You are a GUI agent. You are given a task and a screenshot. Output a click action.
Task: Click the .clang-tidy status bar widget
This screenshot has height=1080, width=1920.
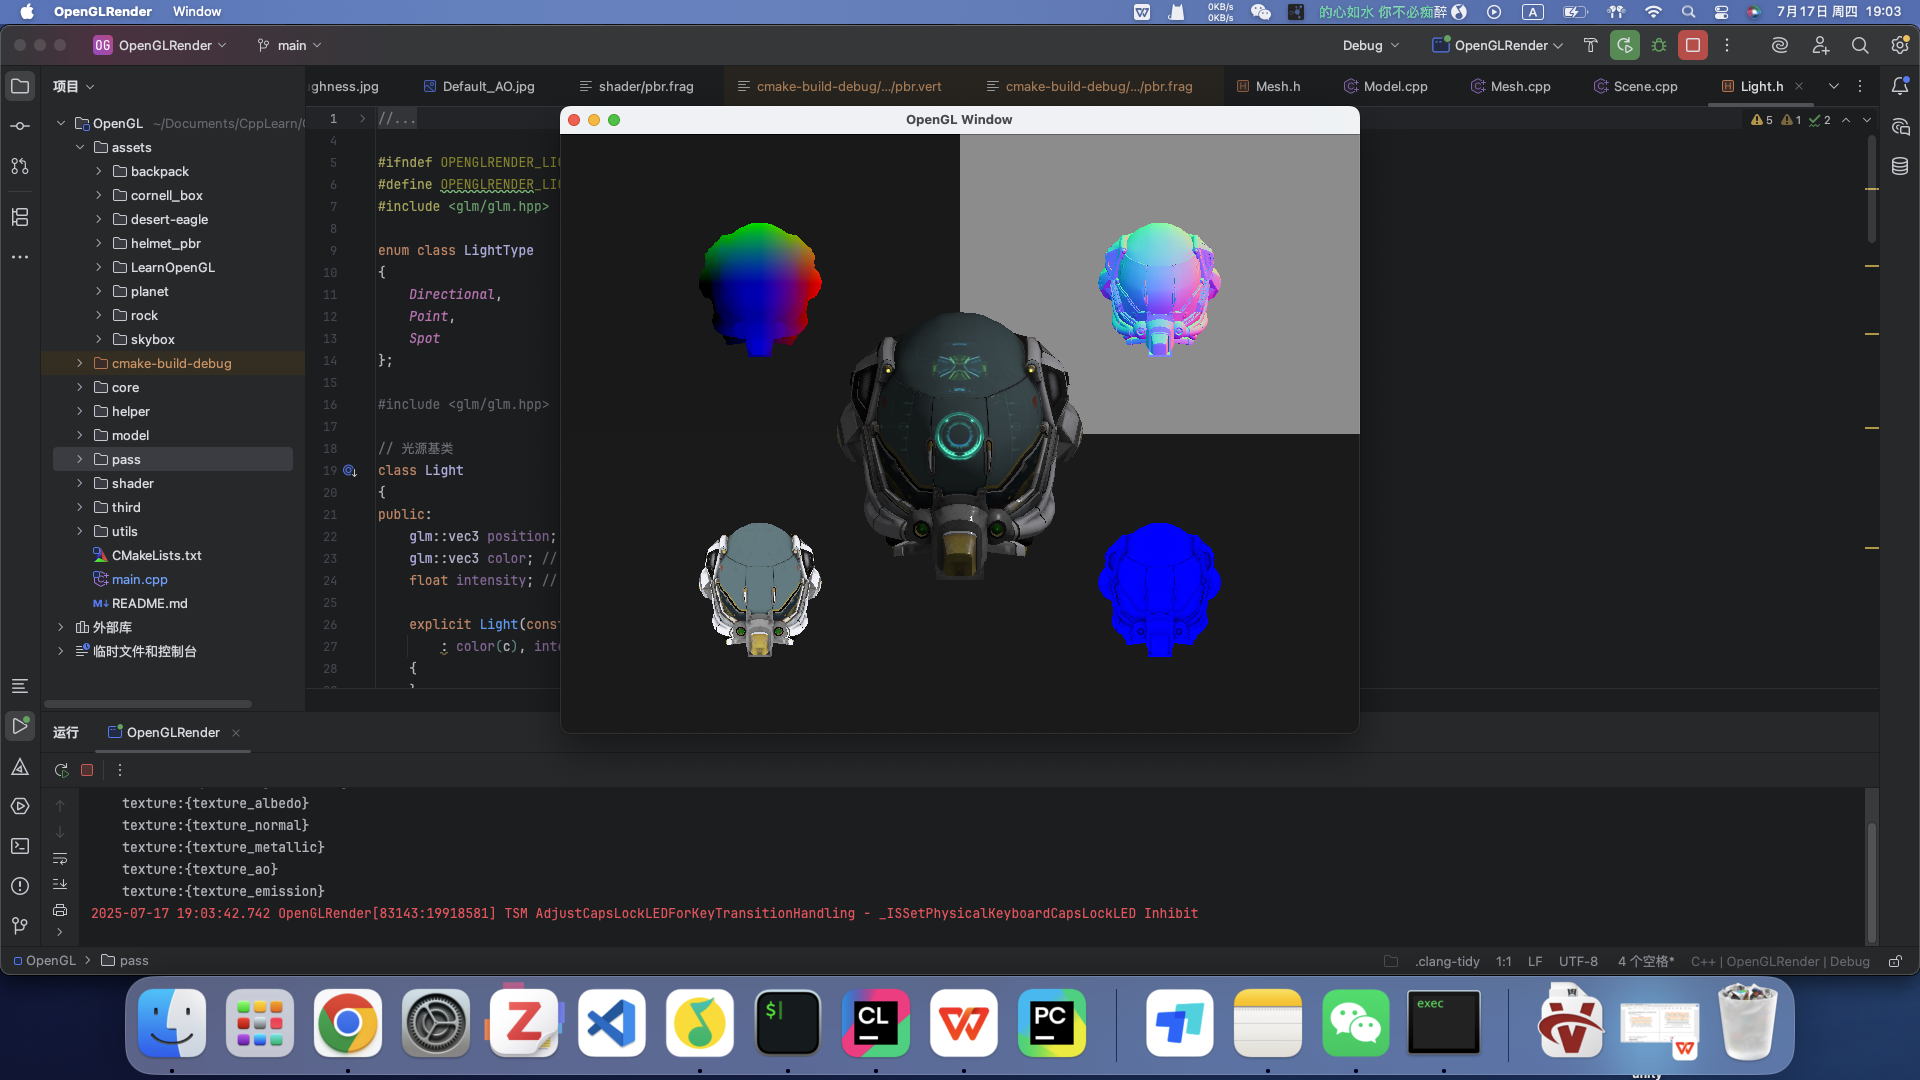click(x=1447, y=961)
